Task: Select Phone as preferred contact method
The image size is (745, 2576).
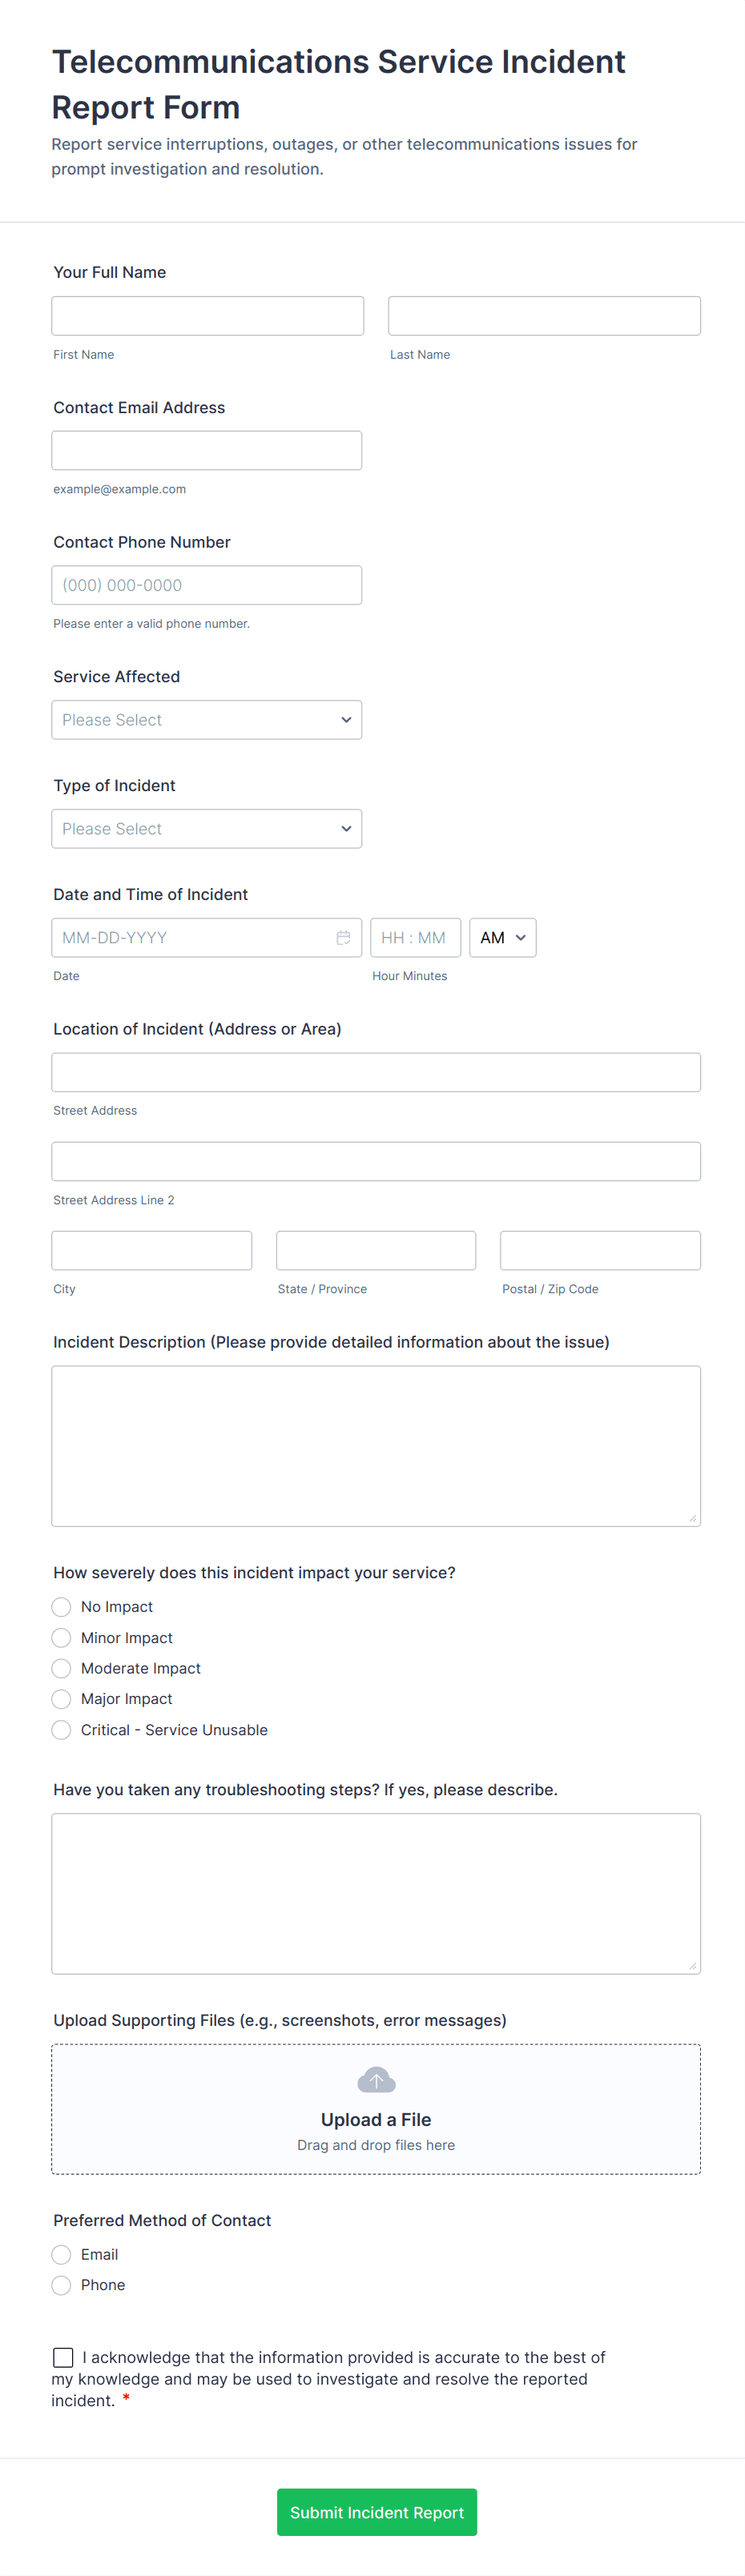Action: pos(60,2285)
